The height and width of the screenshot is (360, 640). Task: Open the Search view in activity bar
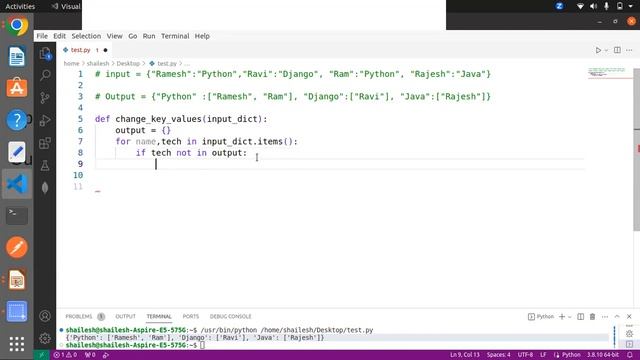45,75
